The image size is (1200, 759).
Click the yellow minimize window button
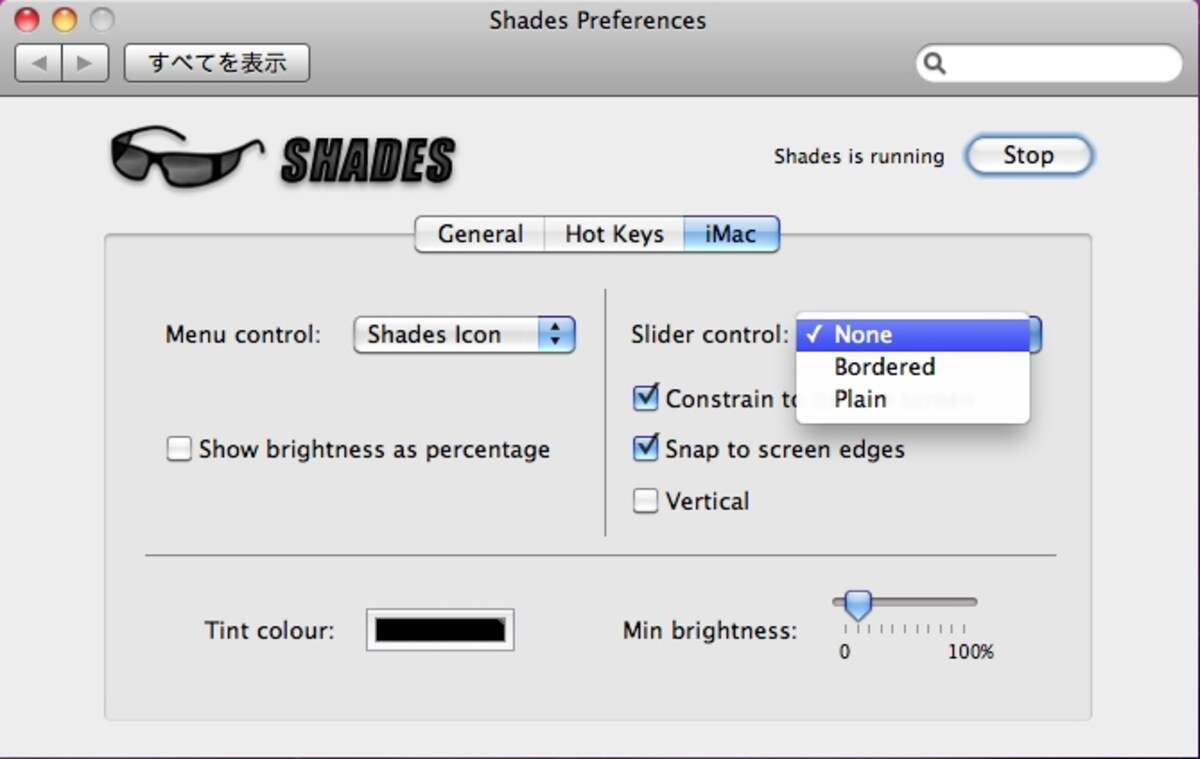click(64, 19)
